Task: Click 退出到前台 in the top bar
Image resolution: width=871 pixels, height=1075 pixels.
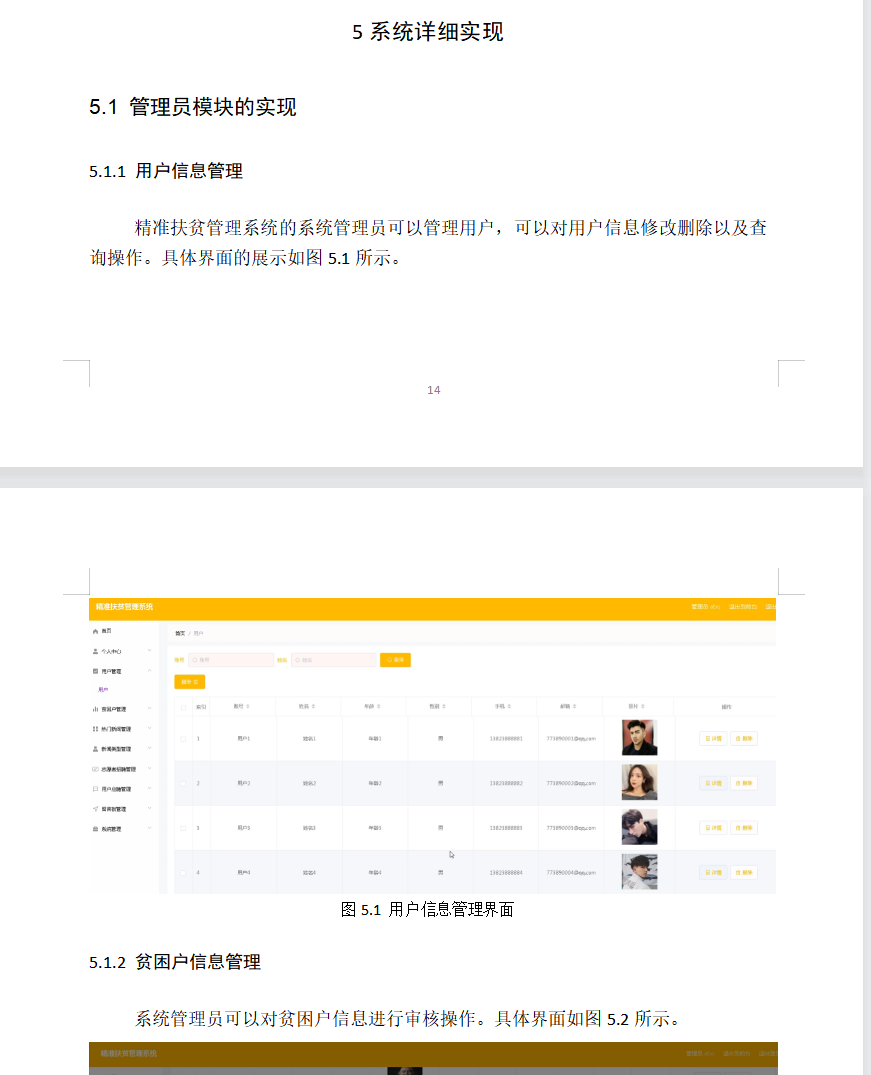Action: [742, 607]
